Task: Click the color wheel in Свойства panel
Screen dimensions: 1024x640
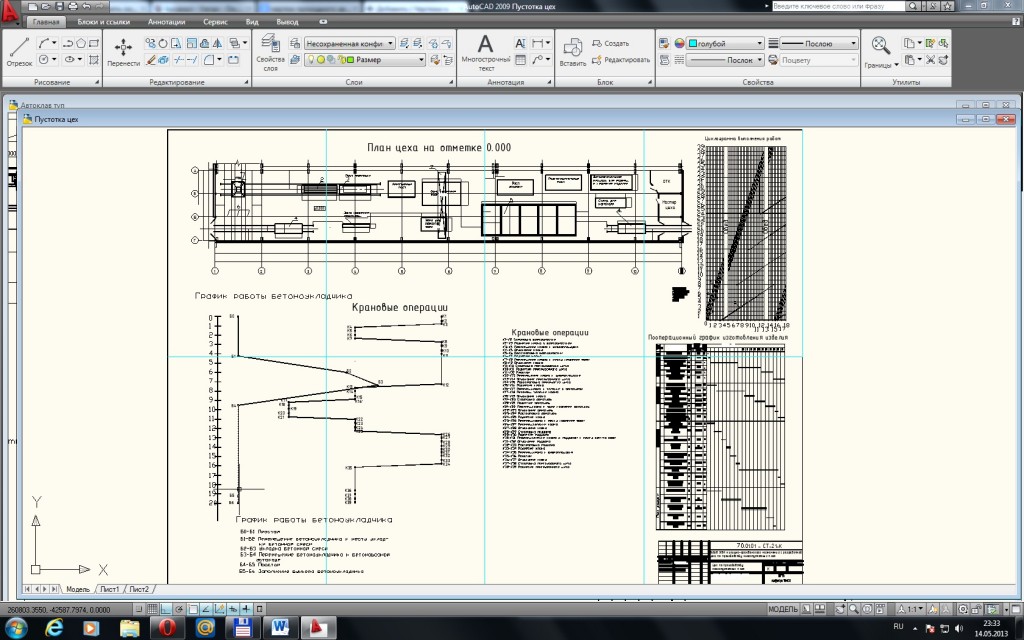Action: [679, 44]
